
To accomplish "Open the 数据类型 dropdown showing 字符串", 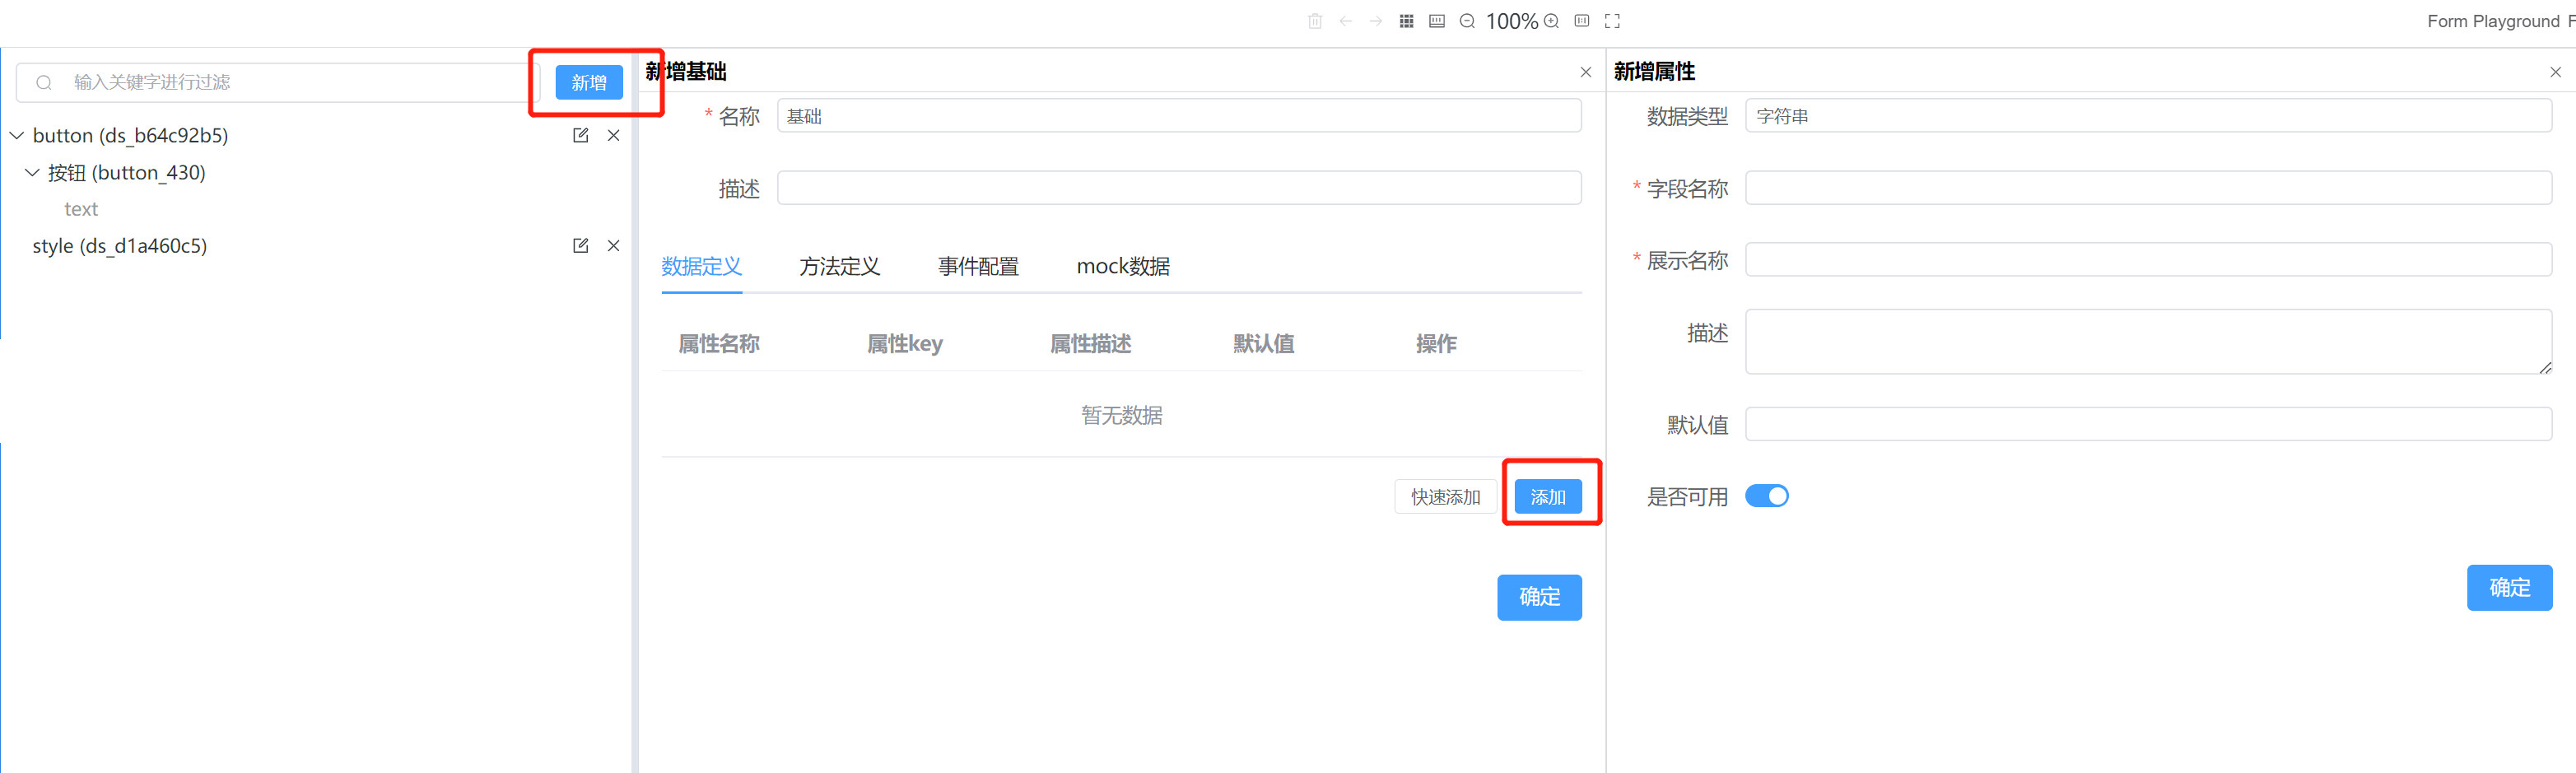I will coord(2147,116).
